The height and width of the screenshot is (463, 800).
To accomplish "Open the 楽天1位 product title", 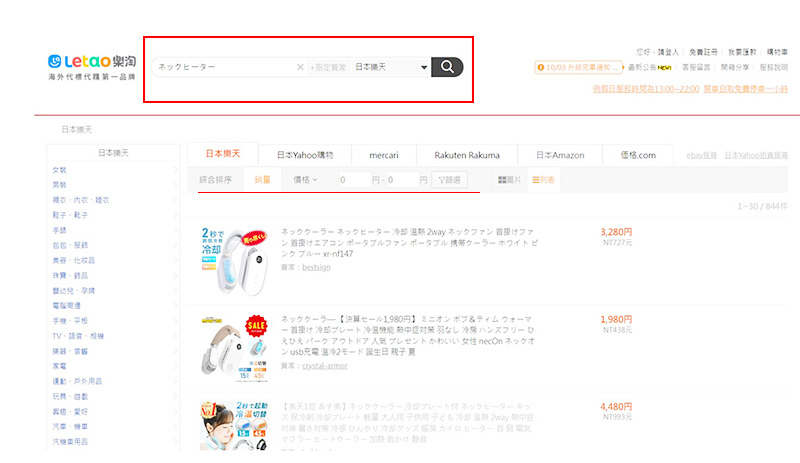I will point(407,423).
